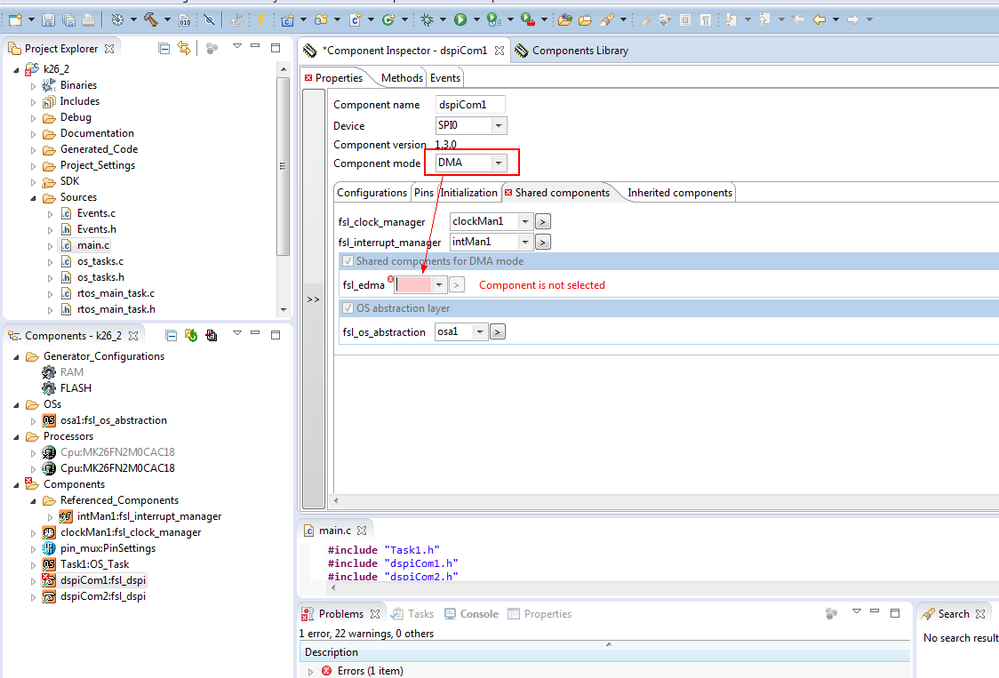The height and width of the screenshot is (678, 999).
Task: Open the Inherited components tab
Action: (x=680, y=192)
